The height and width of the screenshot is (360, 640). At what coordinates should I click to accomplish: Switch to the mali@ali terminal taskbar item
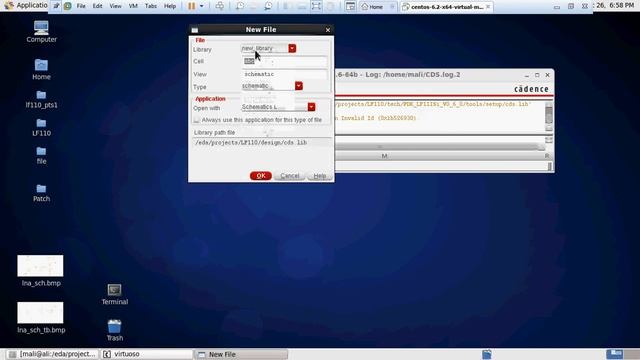pos(53,354)
